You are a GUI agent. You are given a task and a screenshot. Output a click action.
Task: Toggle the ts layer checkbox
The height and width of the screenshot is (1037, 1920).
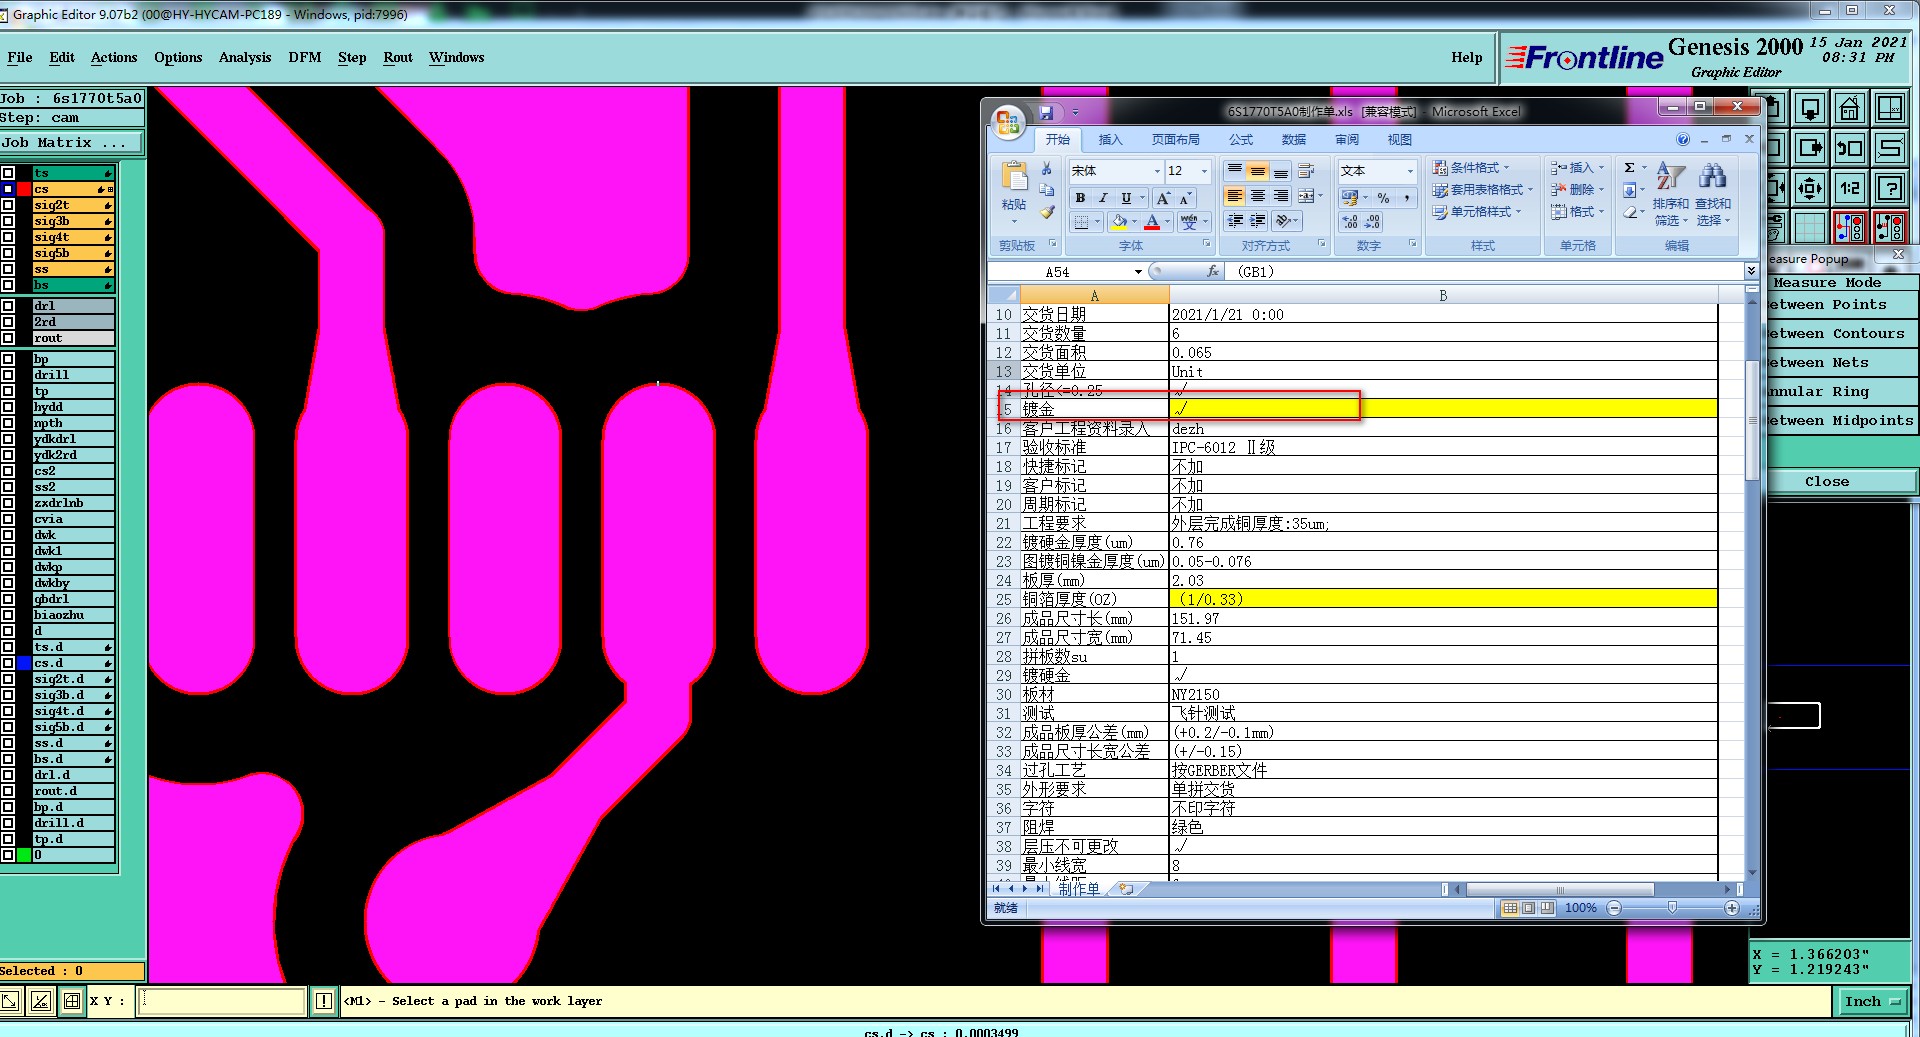coord(8,173)
